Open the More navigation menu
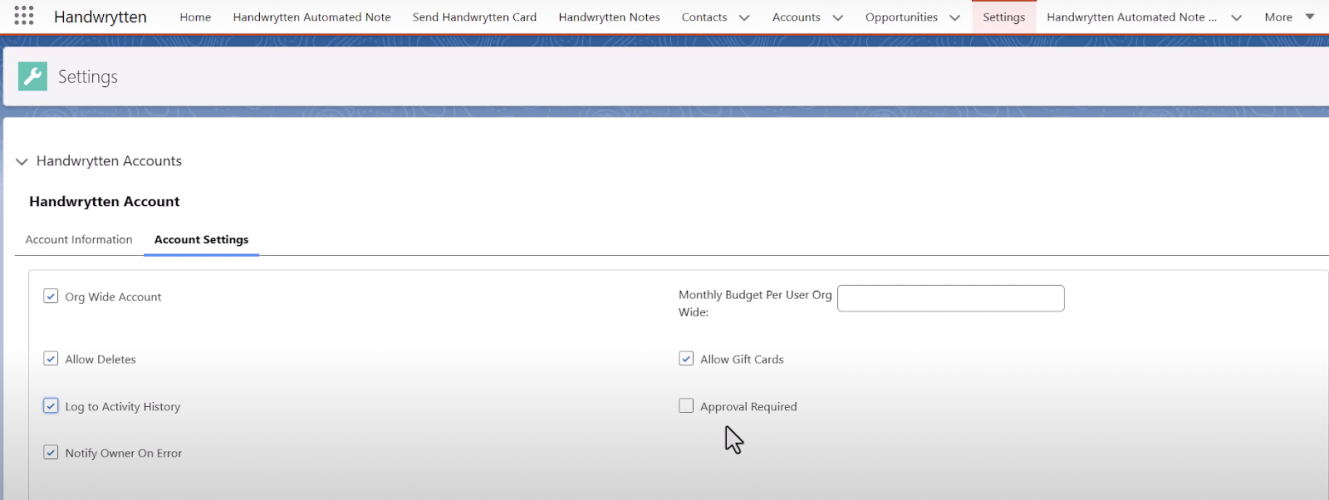This screenshot has height=500, width=1329. [x=1289, y=17]
